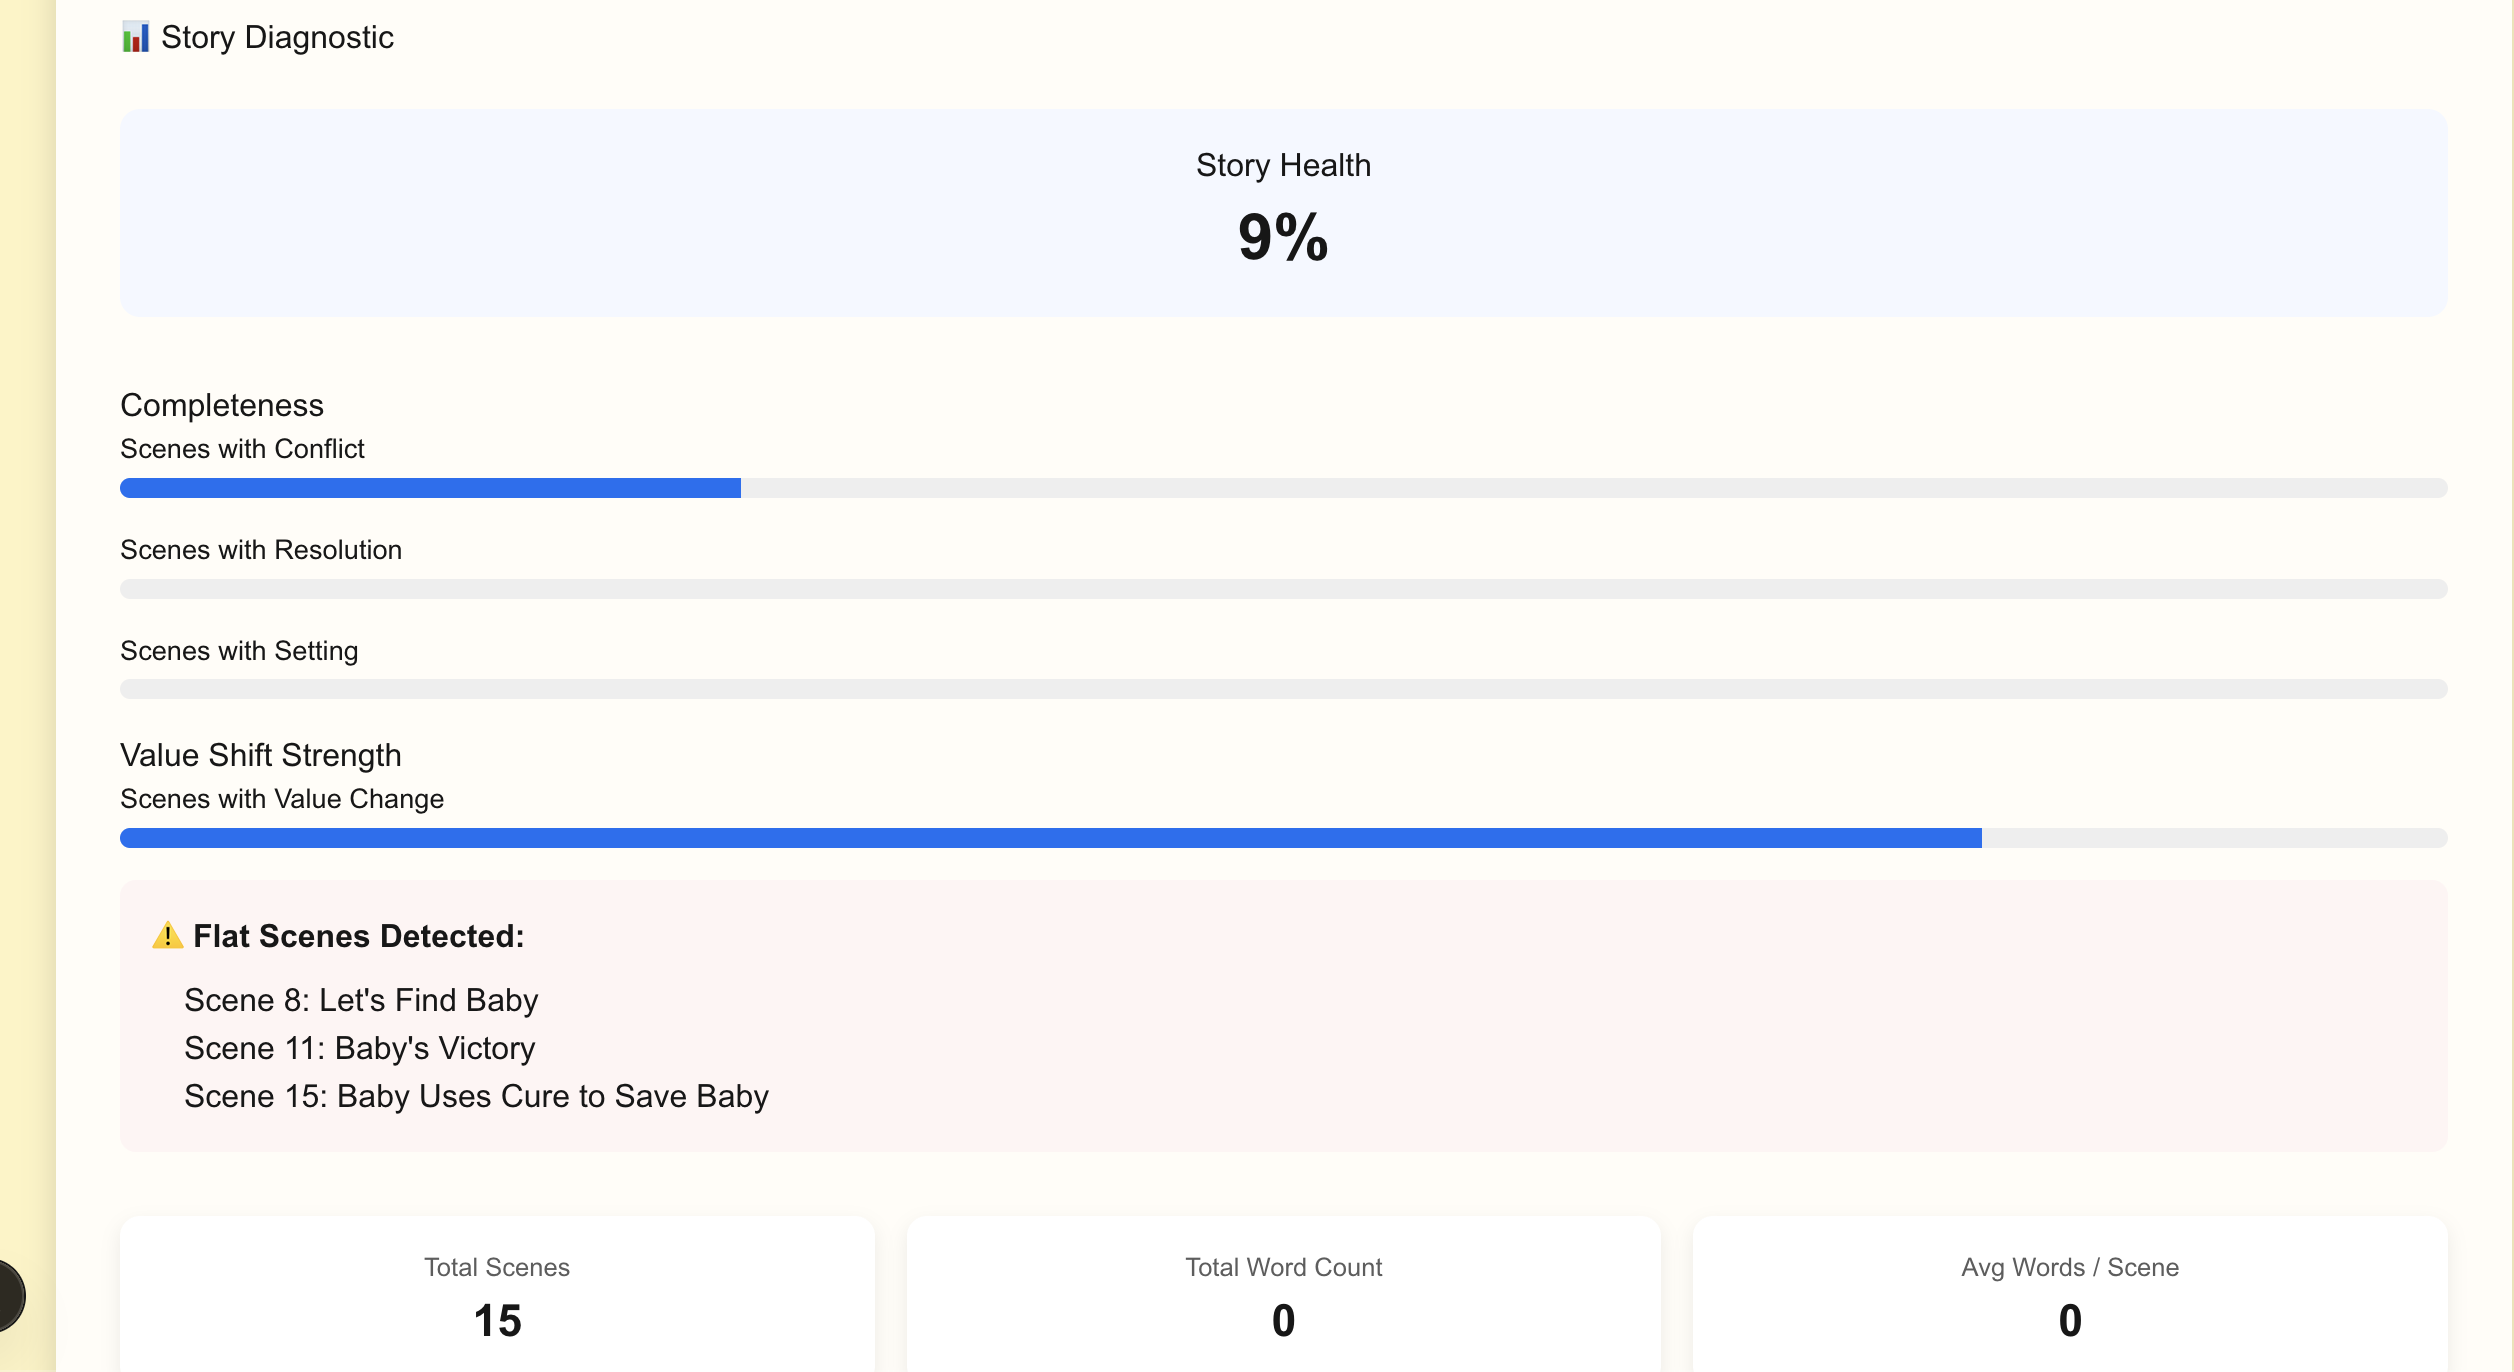This screenshot has width=2514, height=1372.
Task: Click the warning triangle icon
Action: click(x=167, y=936)
